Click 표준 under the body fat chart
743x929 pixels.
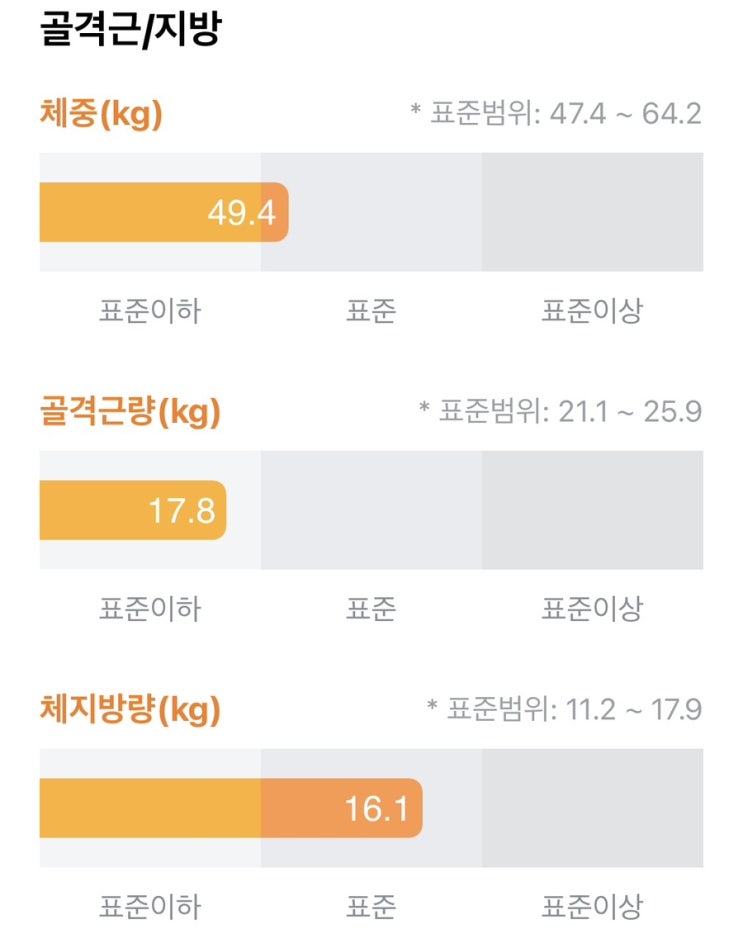click(x=371, y=907)
